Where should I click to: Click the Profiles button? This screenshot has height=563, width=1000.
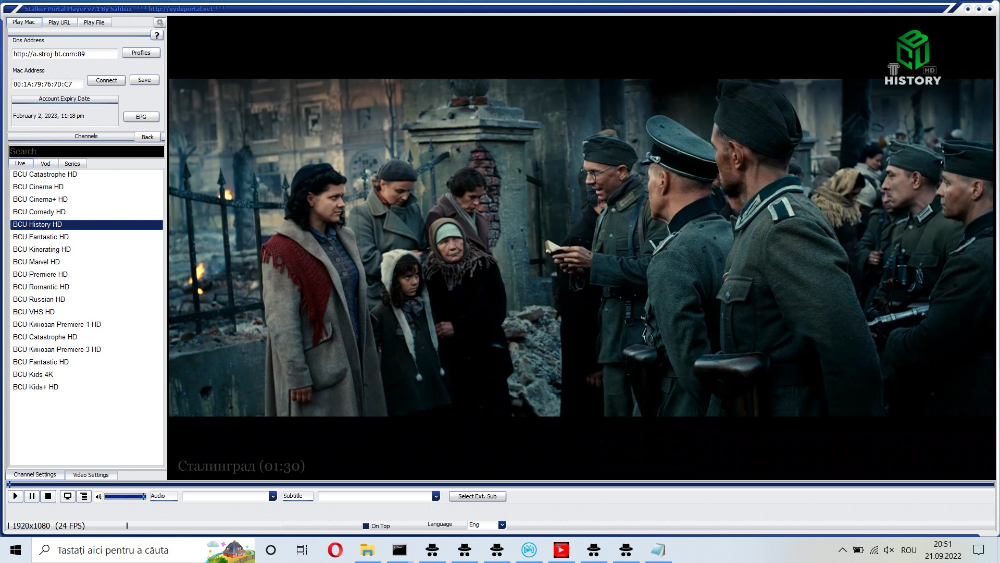tap(141, 53)
